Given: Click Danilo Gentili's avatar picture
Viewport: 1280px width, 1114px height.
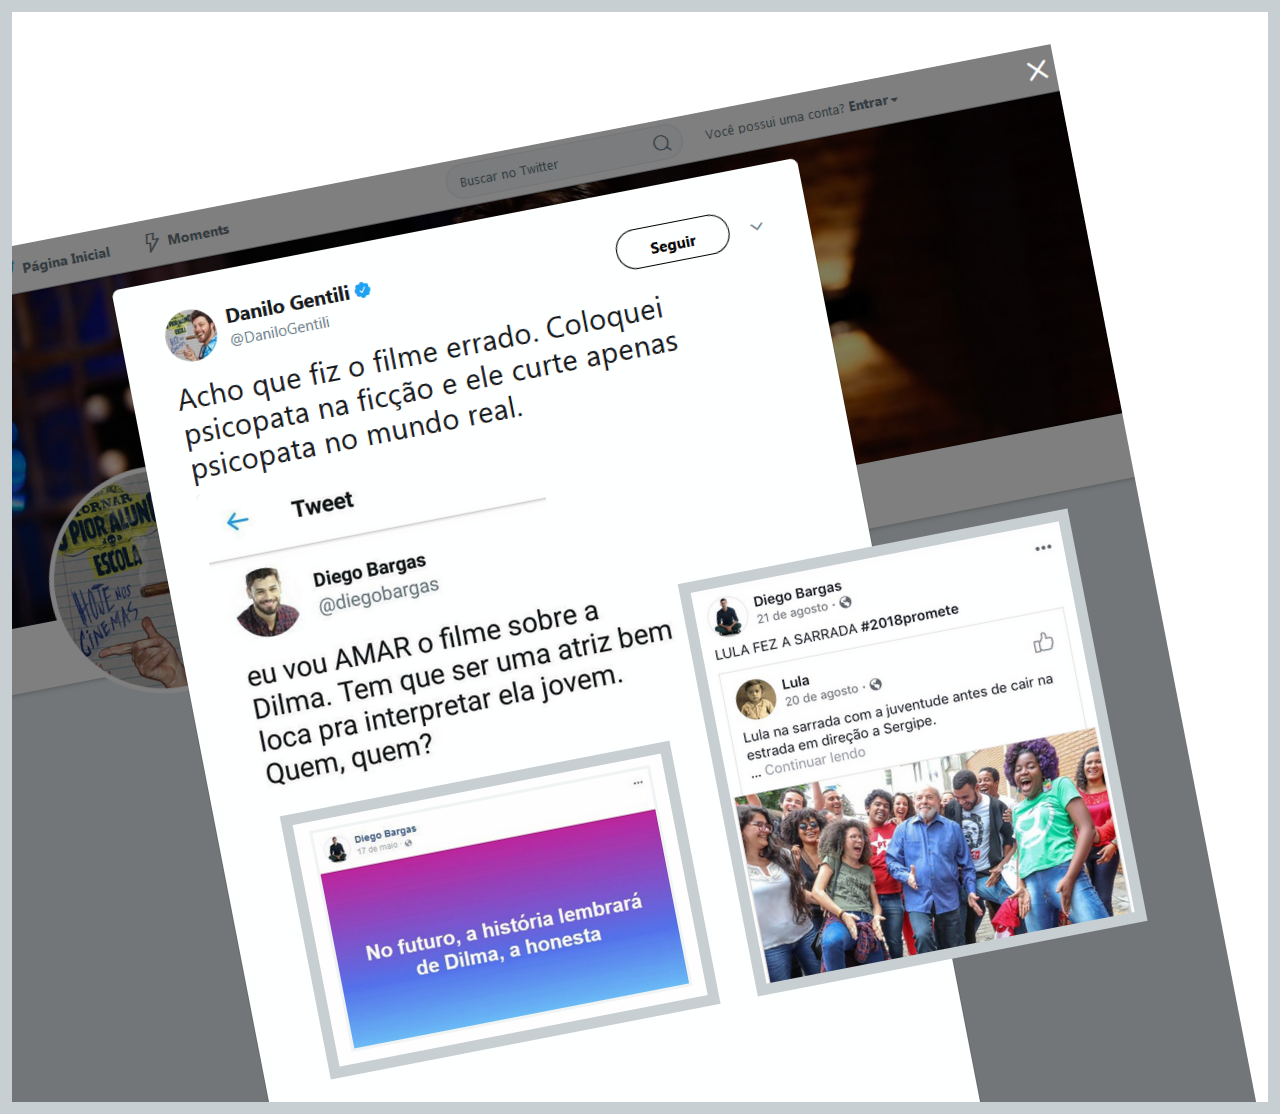Looking at the screenshot, I should pyautogui.click(x=192, y=335).
